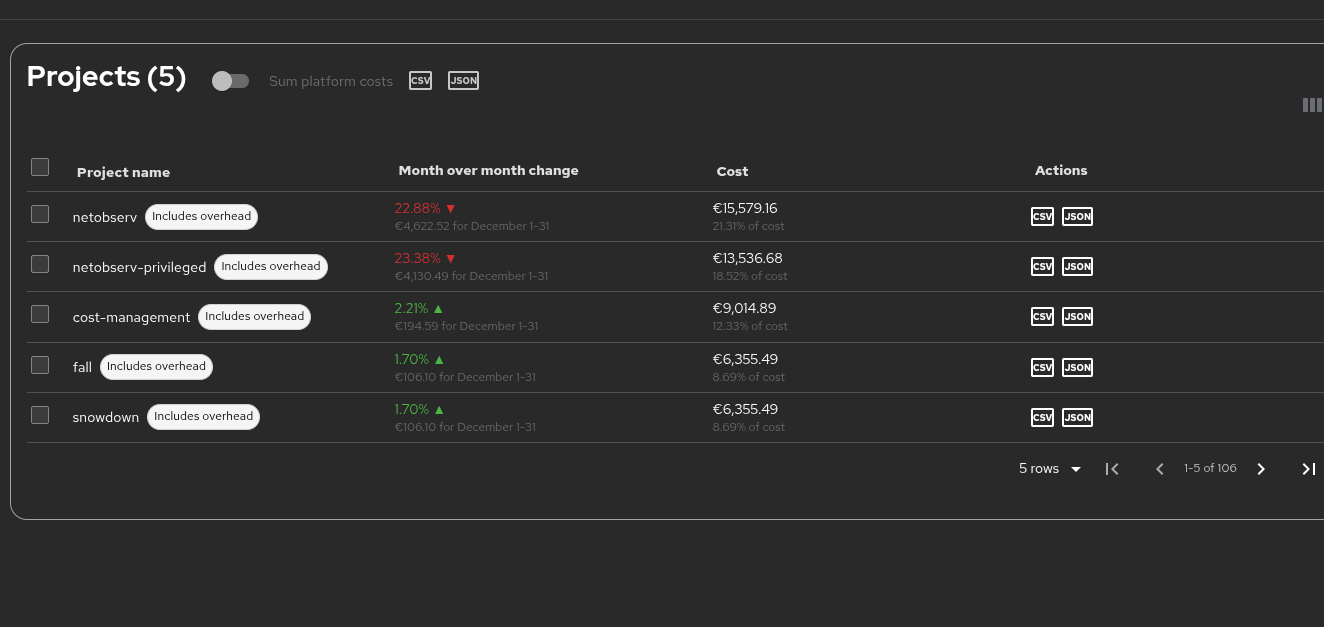Download CSV for snowdown project row
Viewport: 1324px width, 627px height.
[x=1042, y=418]
